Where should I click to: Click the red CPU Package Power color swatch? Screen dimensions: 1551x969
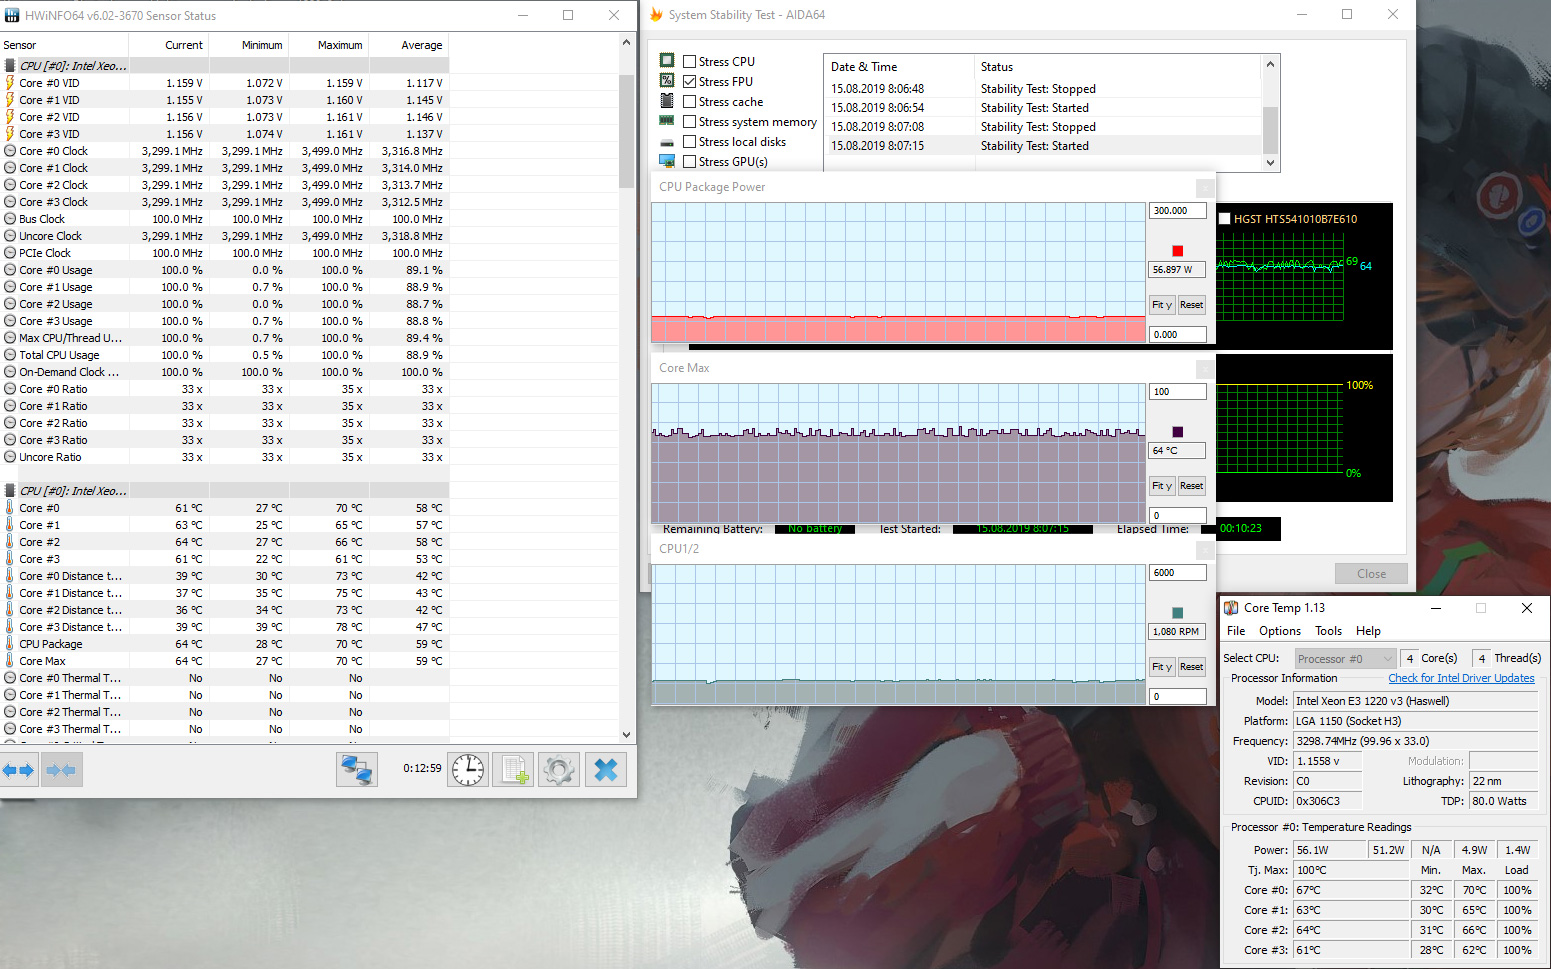[1177, 251]
